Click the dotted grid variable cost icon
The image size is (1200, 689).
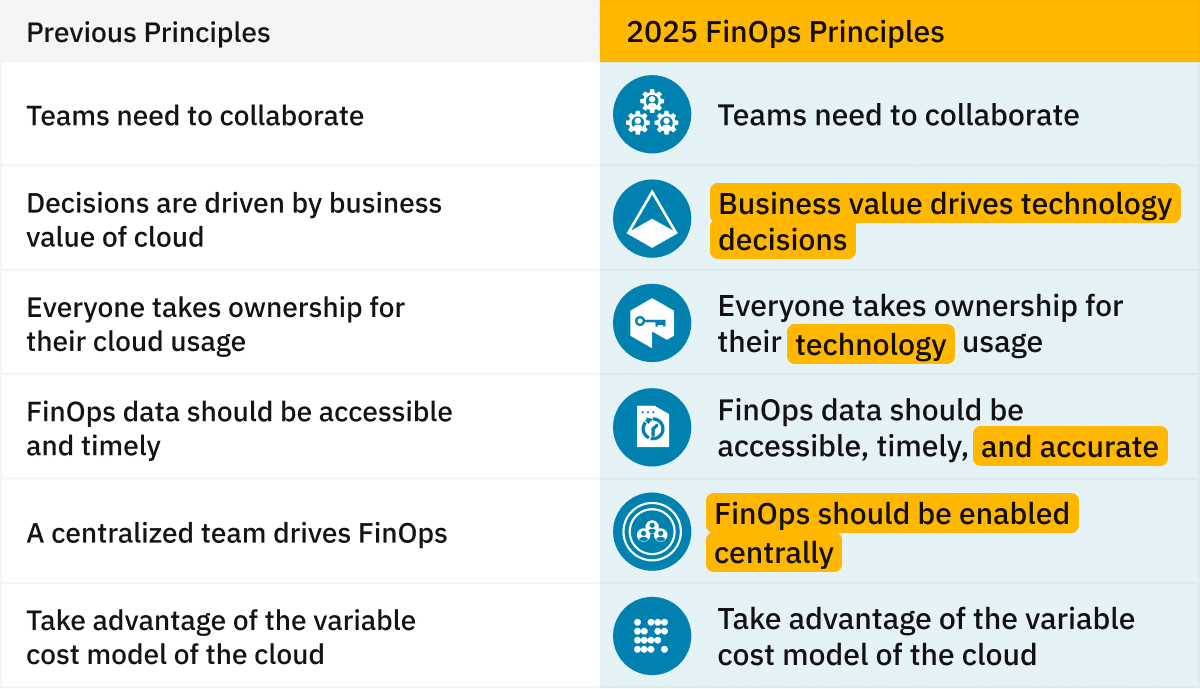pyautogui.click(x=651, y=636)
